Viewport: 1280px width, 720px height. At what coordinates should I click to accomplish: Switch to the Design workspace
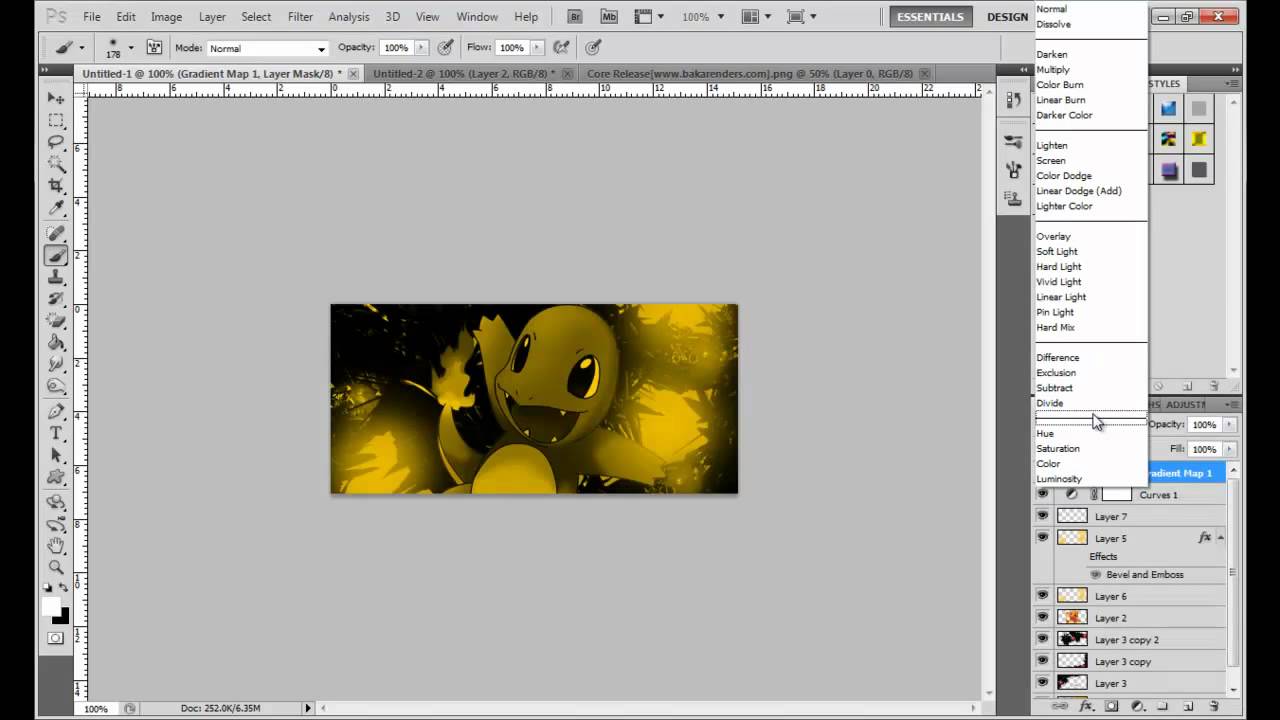[1007, 17]
